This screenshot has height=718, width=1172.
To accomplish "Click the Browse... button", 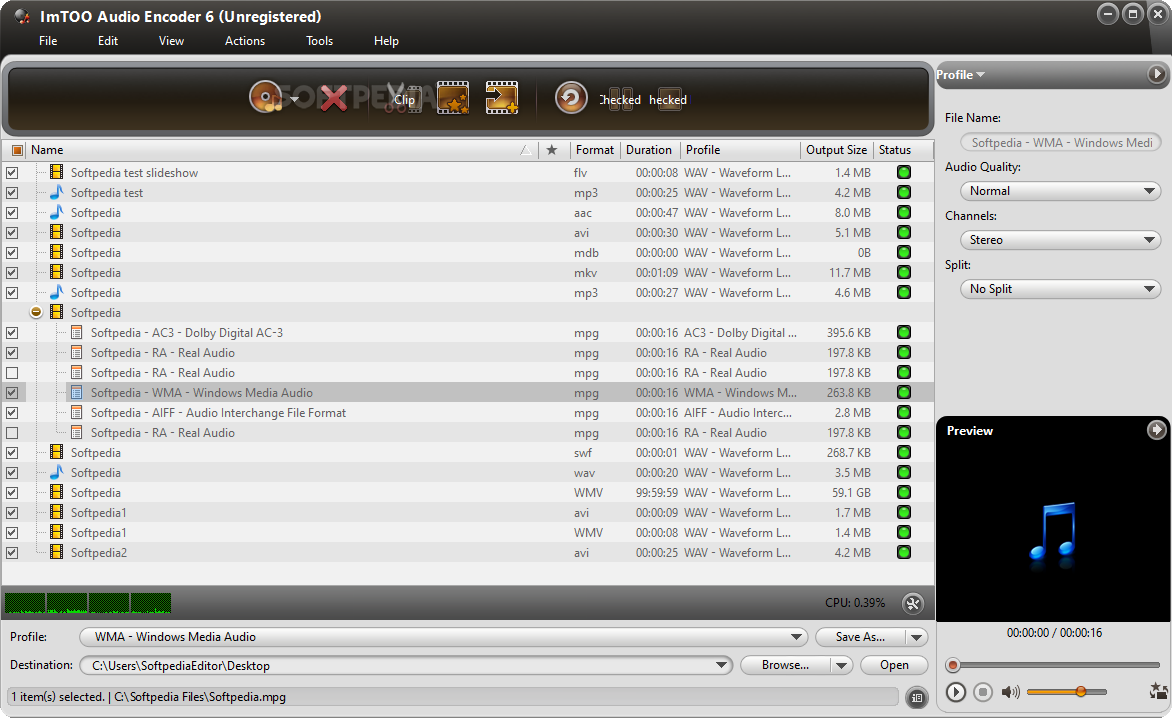I will (786, 665).
